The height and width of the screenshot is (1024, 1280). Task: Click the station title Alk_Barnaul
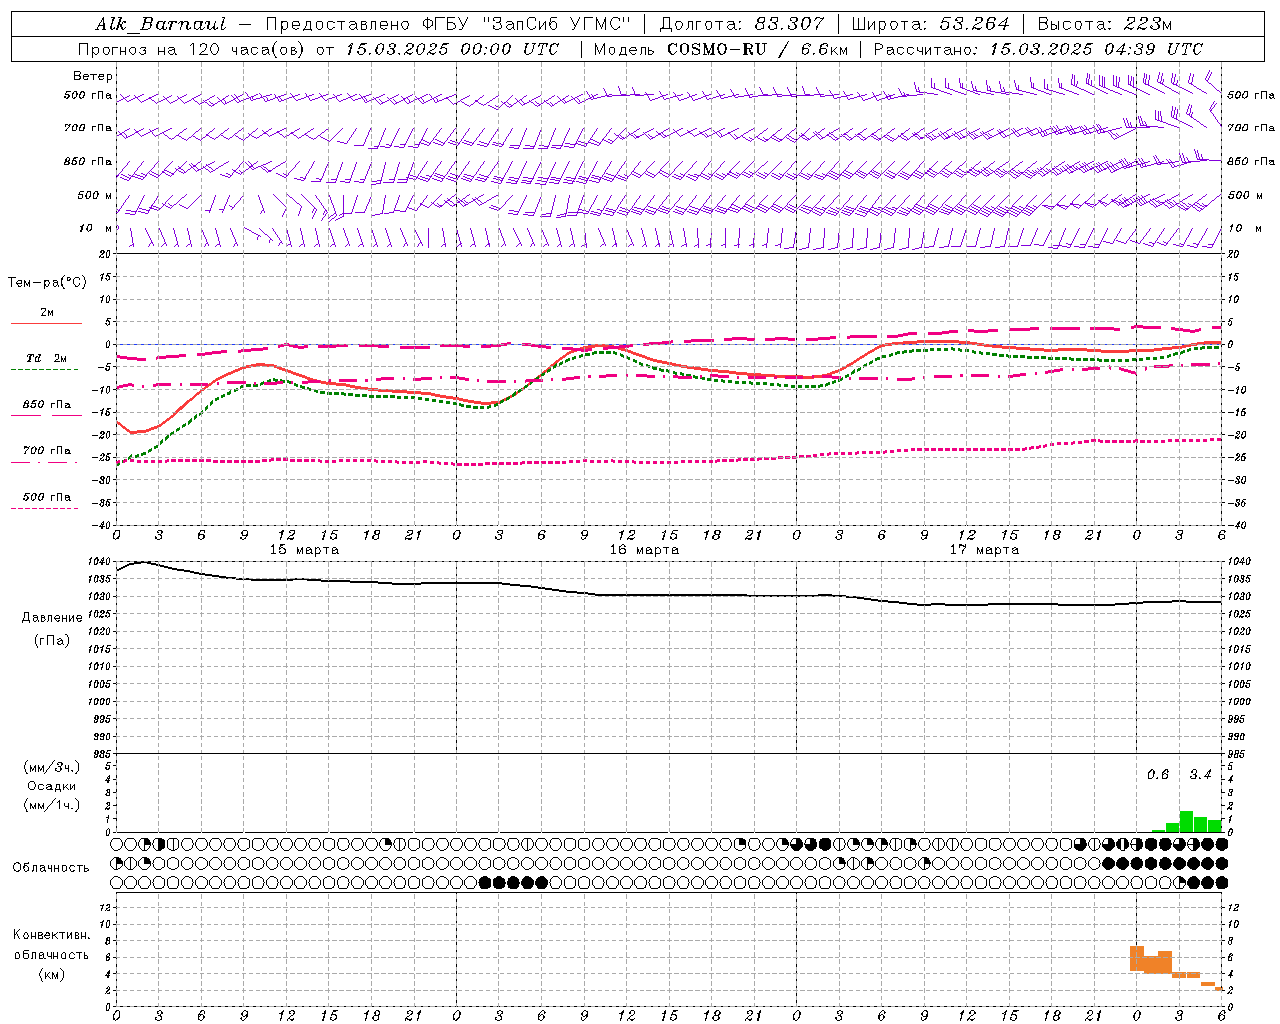pyautogui.click(x=161, y=24)
